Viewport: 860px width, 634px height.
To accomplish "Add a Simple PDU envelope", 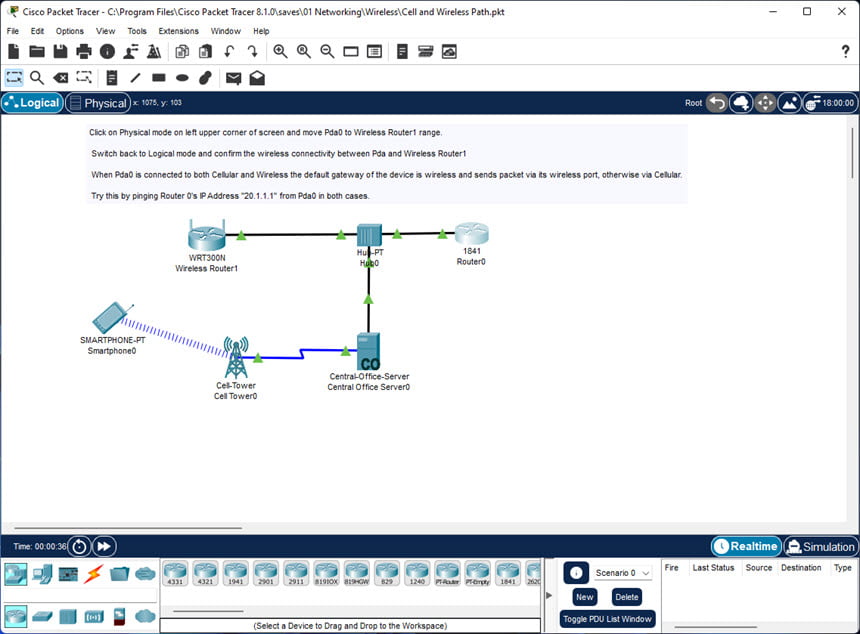I will (234, 78).
